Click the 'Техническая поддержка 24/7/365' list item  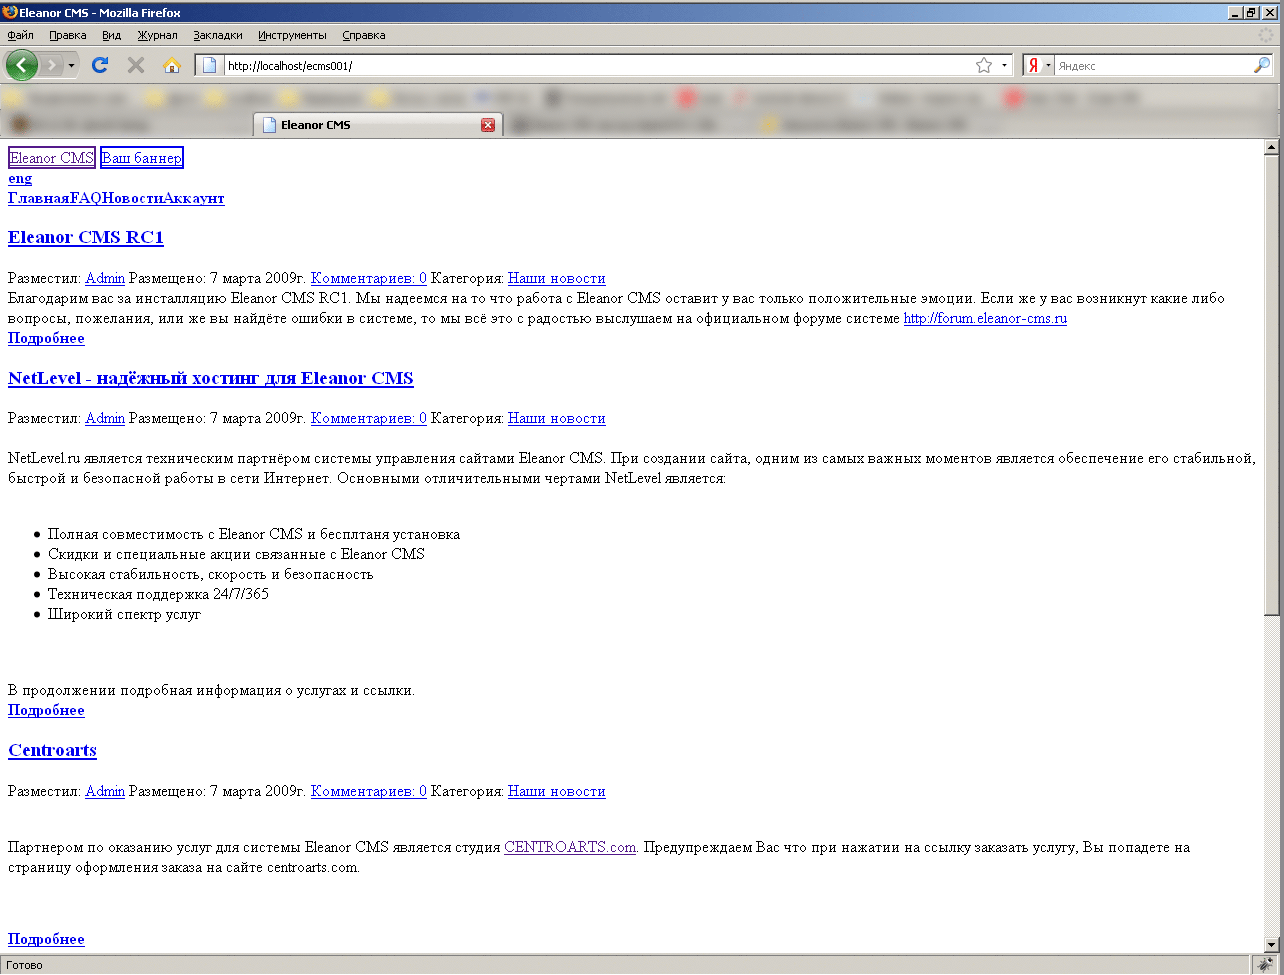158,594
